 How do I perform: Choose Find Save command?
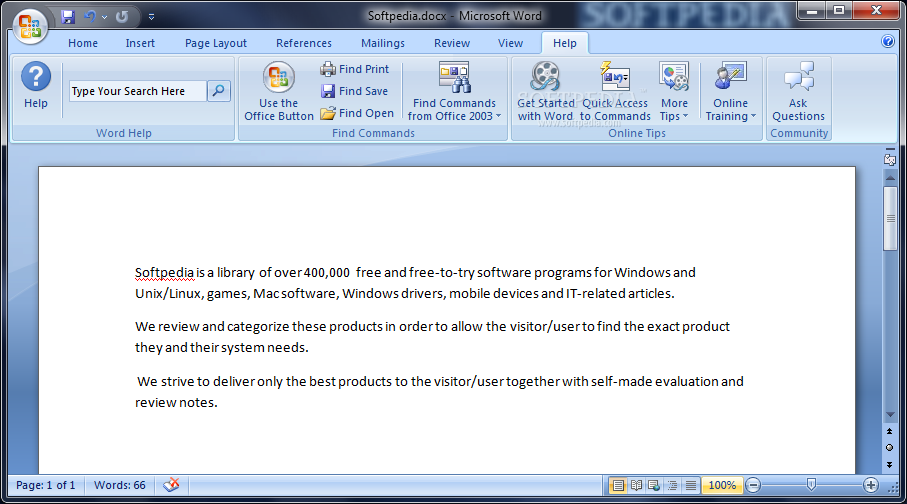point(355,91)
